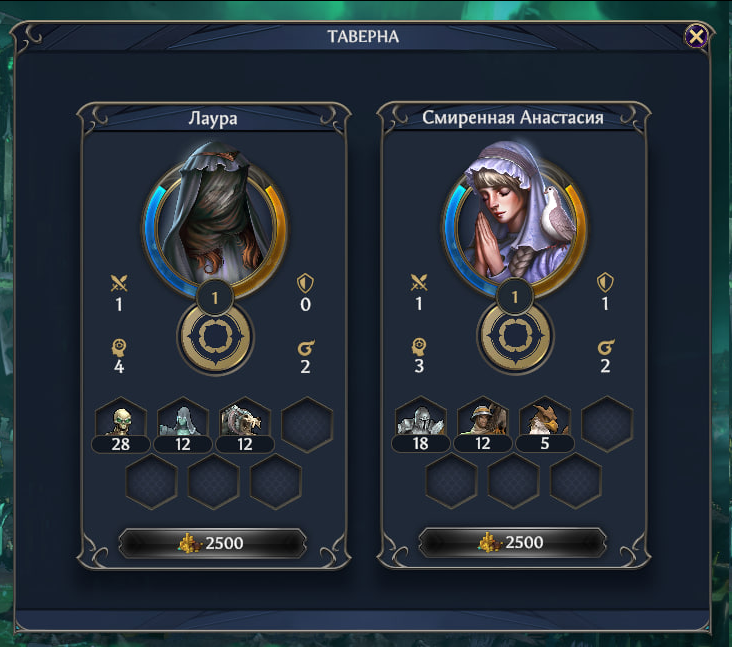Viewport: 732px width, 647px height.
Task: Click Лаура's golden specialty emblem
Action: pos(215,337)
